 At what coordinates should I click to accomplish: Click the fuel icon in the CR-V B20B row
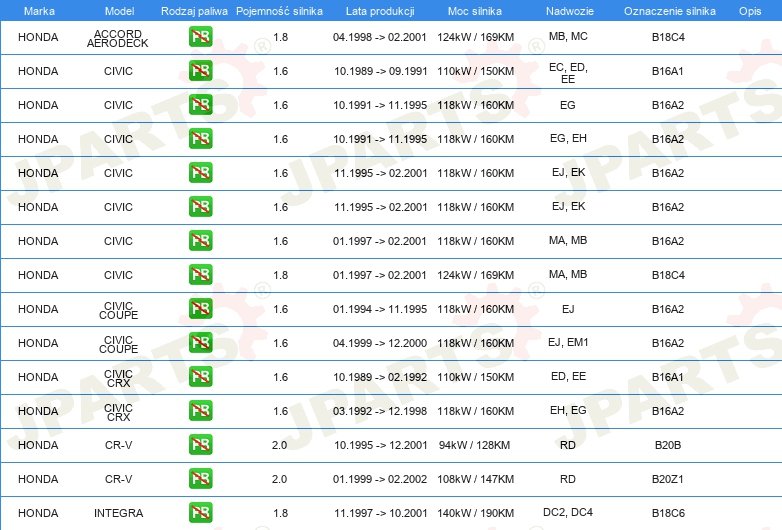coord(200,445)
